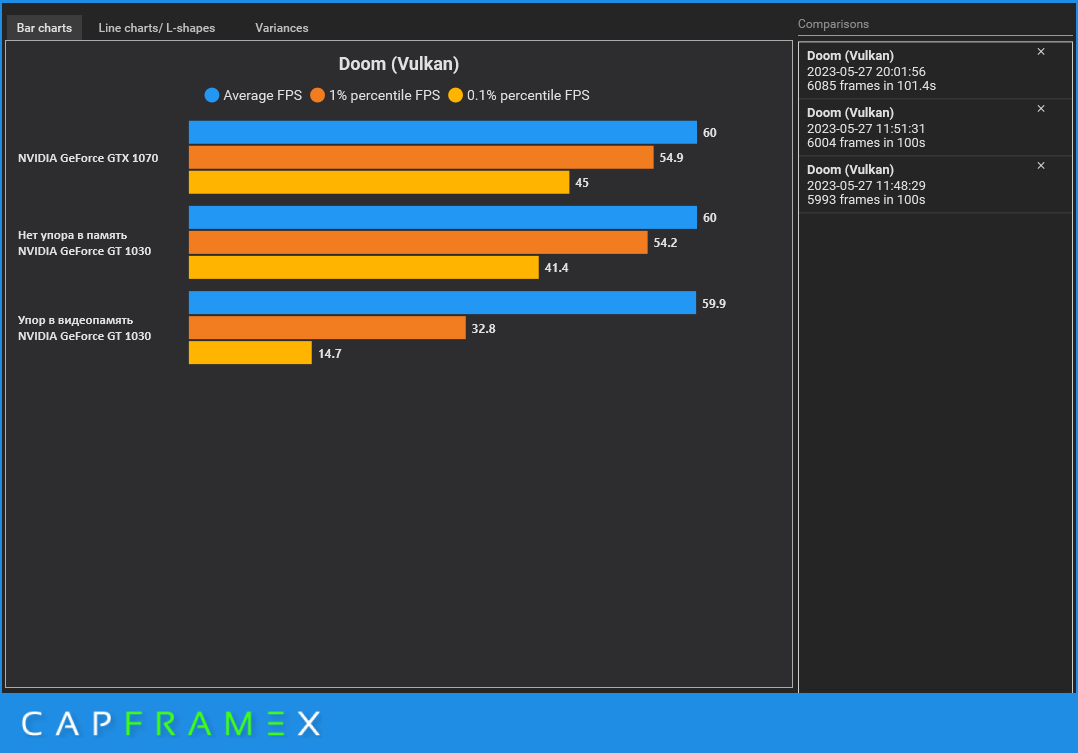Remove the 11:48:29 Doom comparison with its X
This screenshot has width=1078, height=753.
1041,166
